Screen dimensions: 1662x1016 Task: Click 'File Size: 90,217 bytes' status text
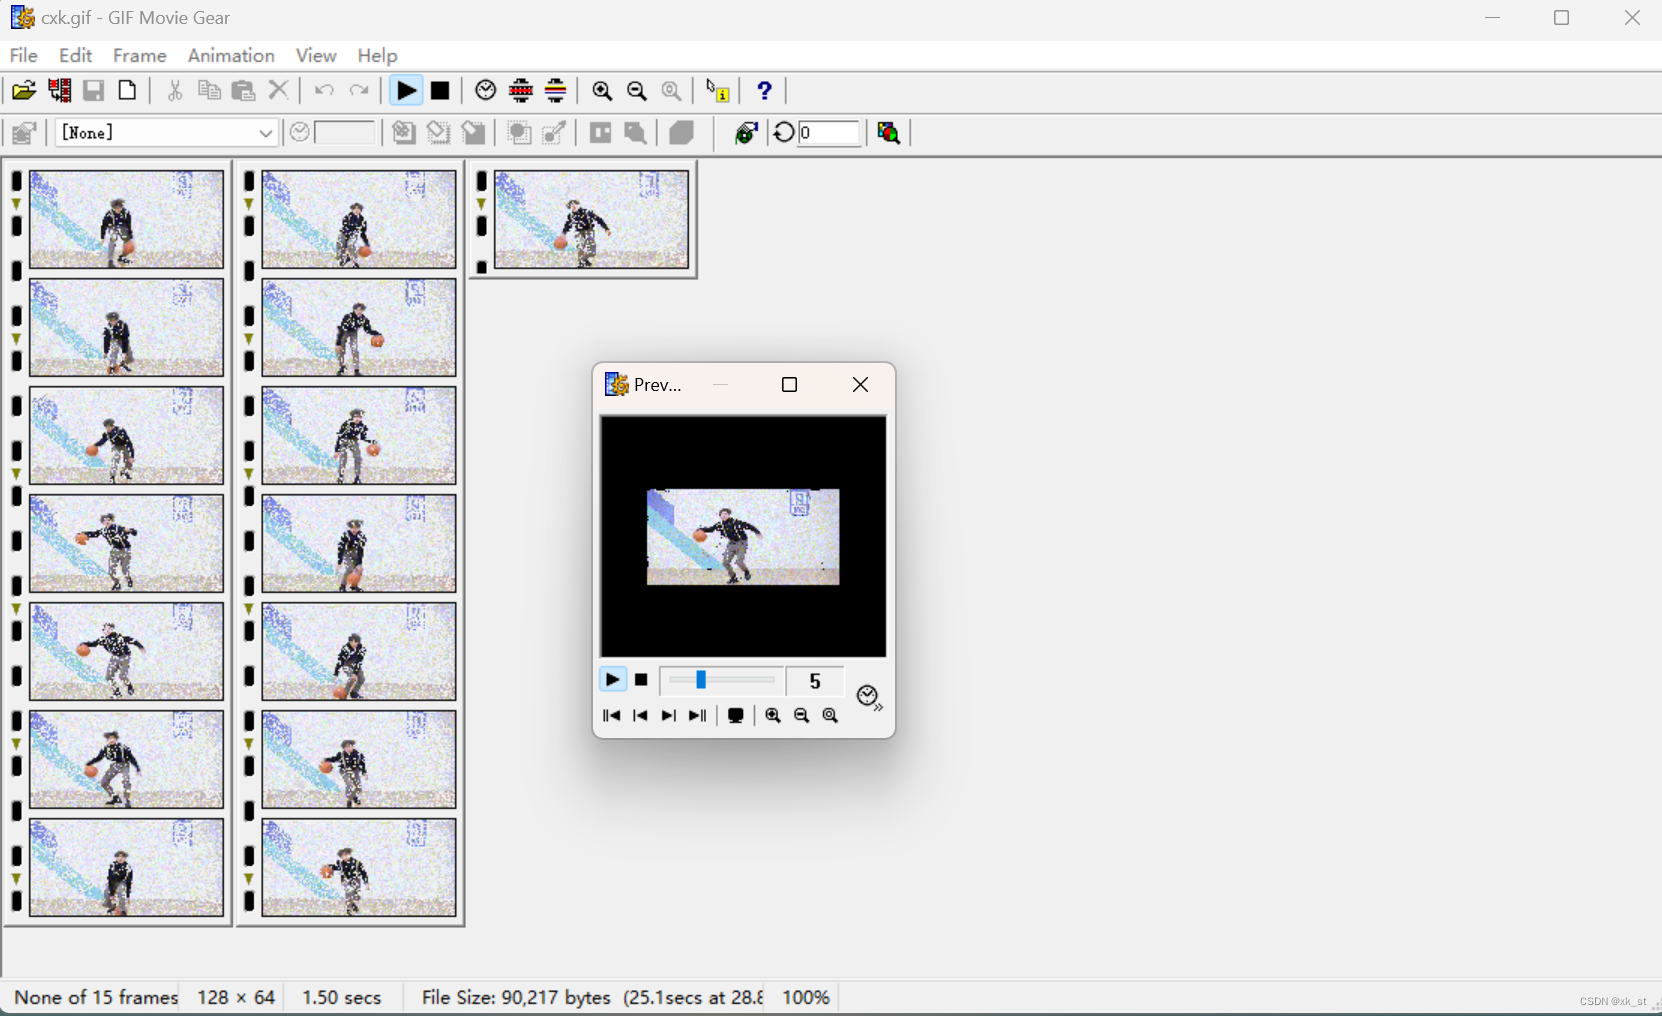click(x=516, y=998)
